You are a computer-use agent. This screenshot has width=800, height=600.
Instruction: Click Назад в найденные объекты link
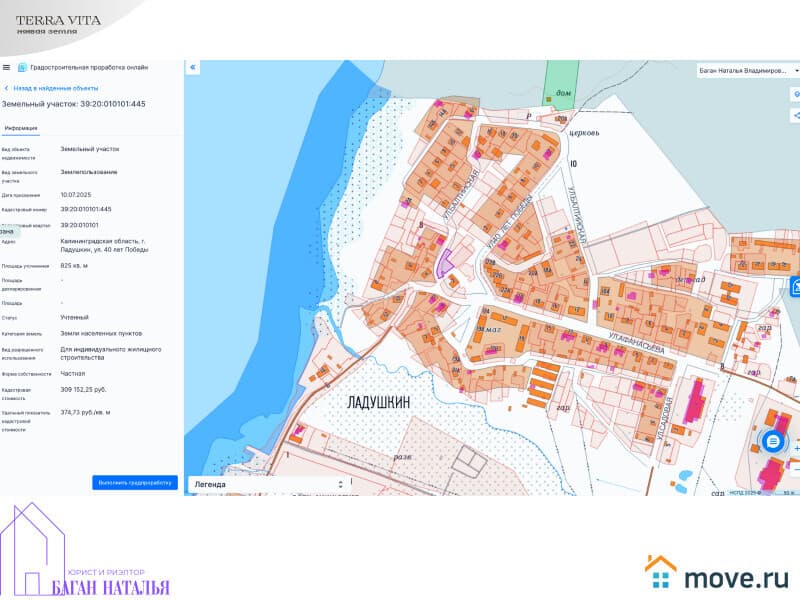coord(56,88)
